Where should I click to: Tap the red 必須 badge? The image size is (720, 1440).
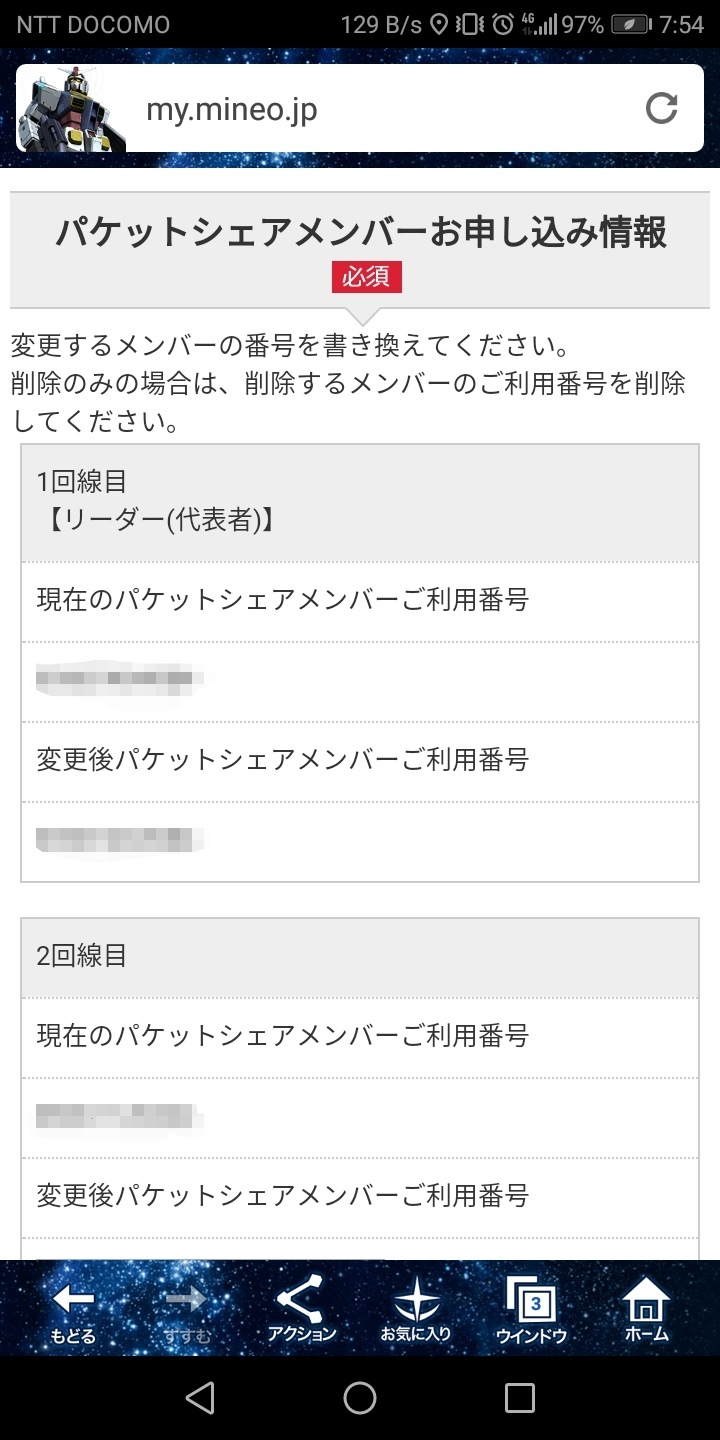click(366, 276)
